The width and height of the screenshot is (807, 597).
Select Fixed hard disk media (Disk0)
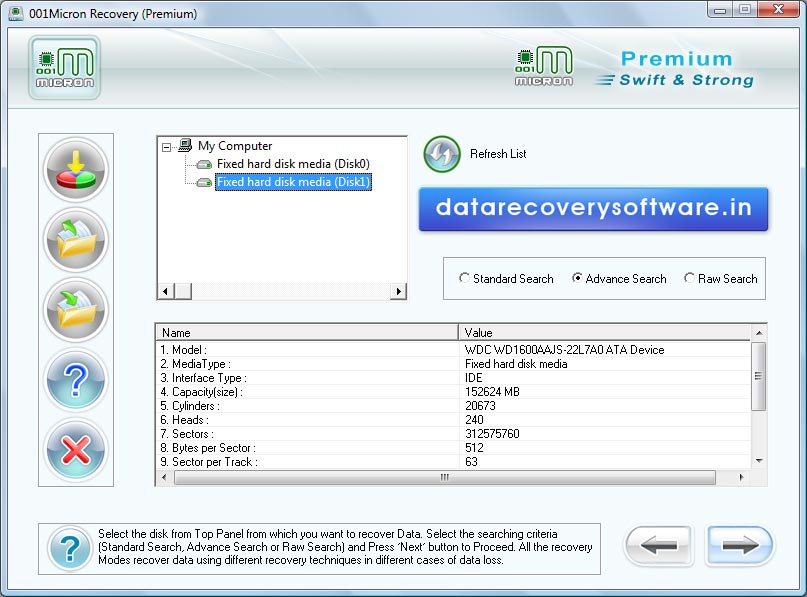[293, 164]
